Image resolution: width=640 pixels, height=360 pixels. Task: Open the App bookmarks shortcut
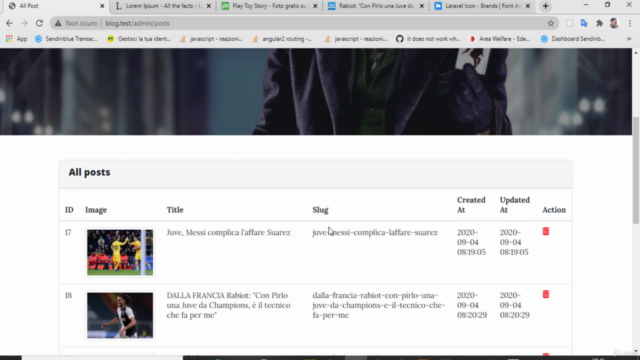click(x=16, y=39)
